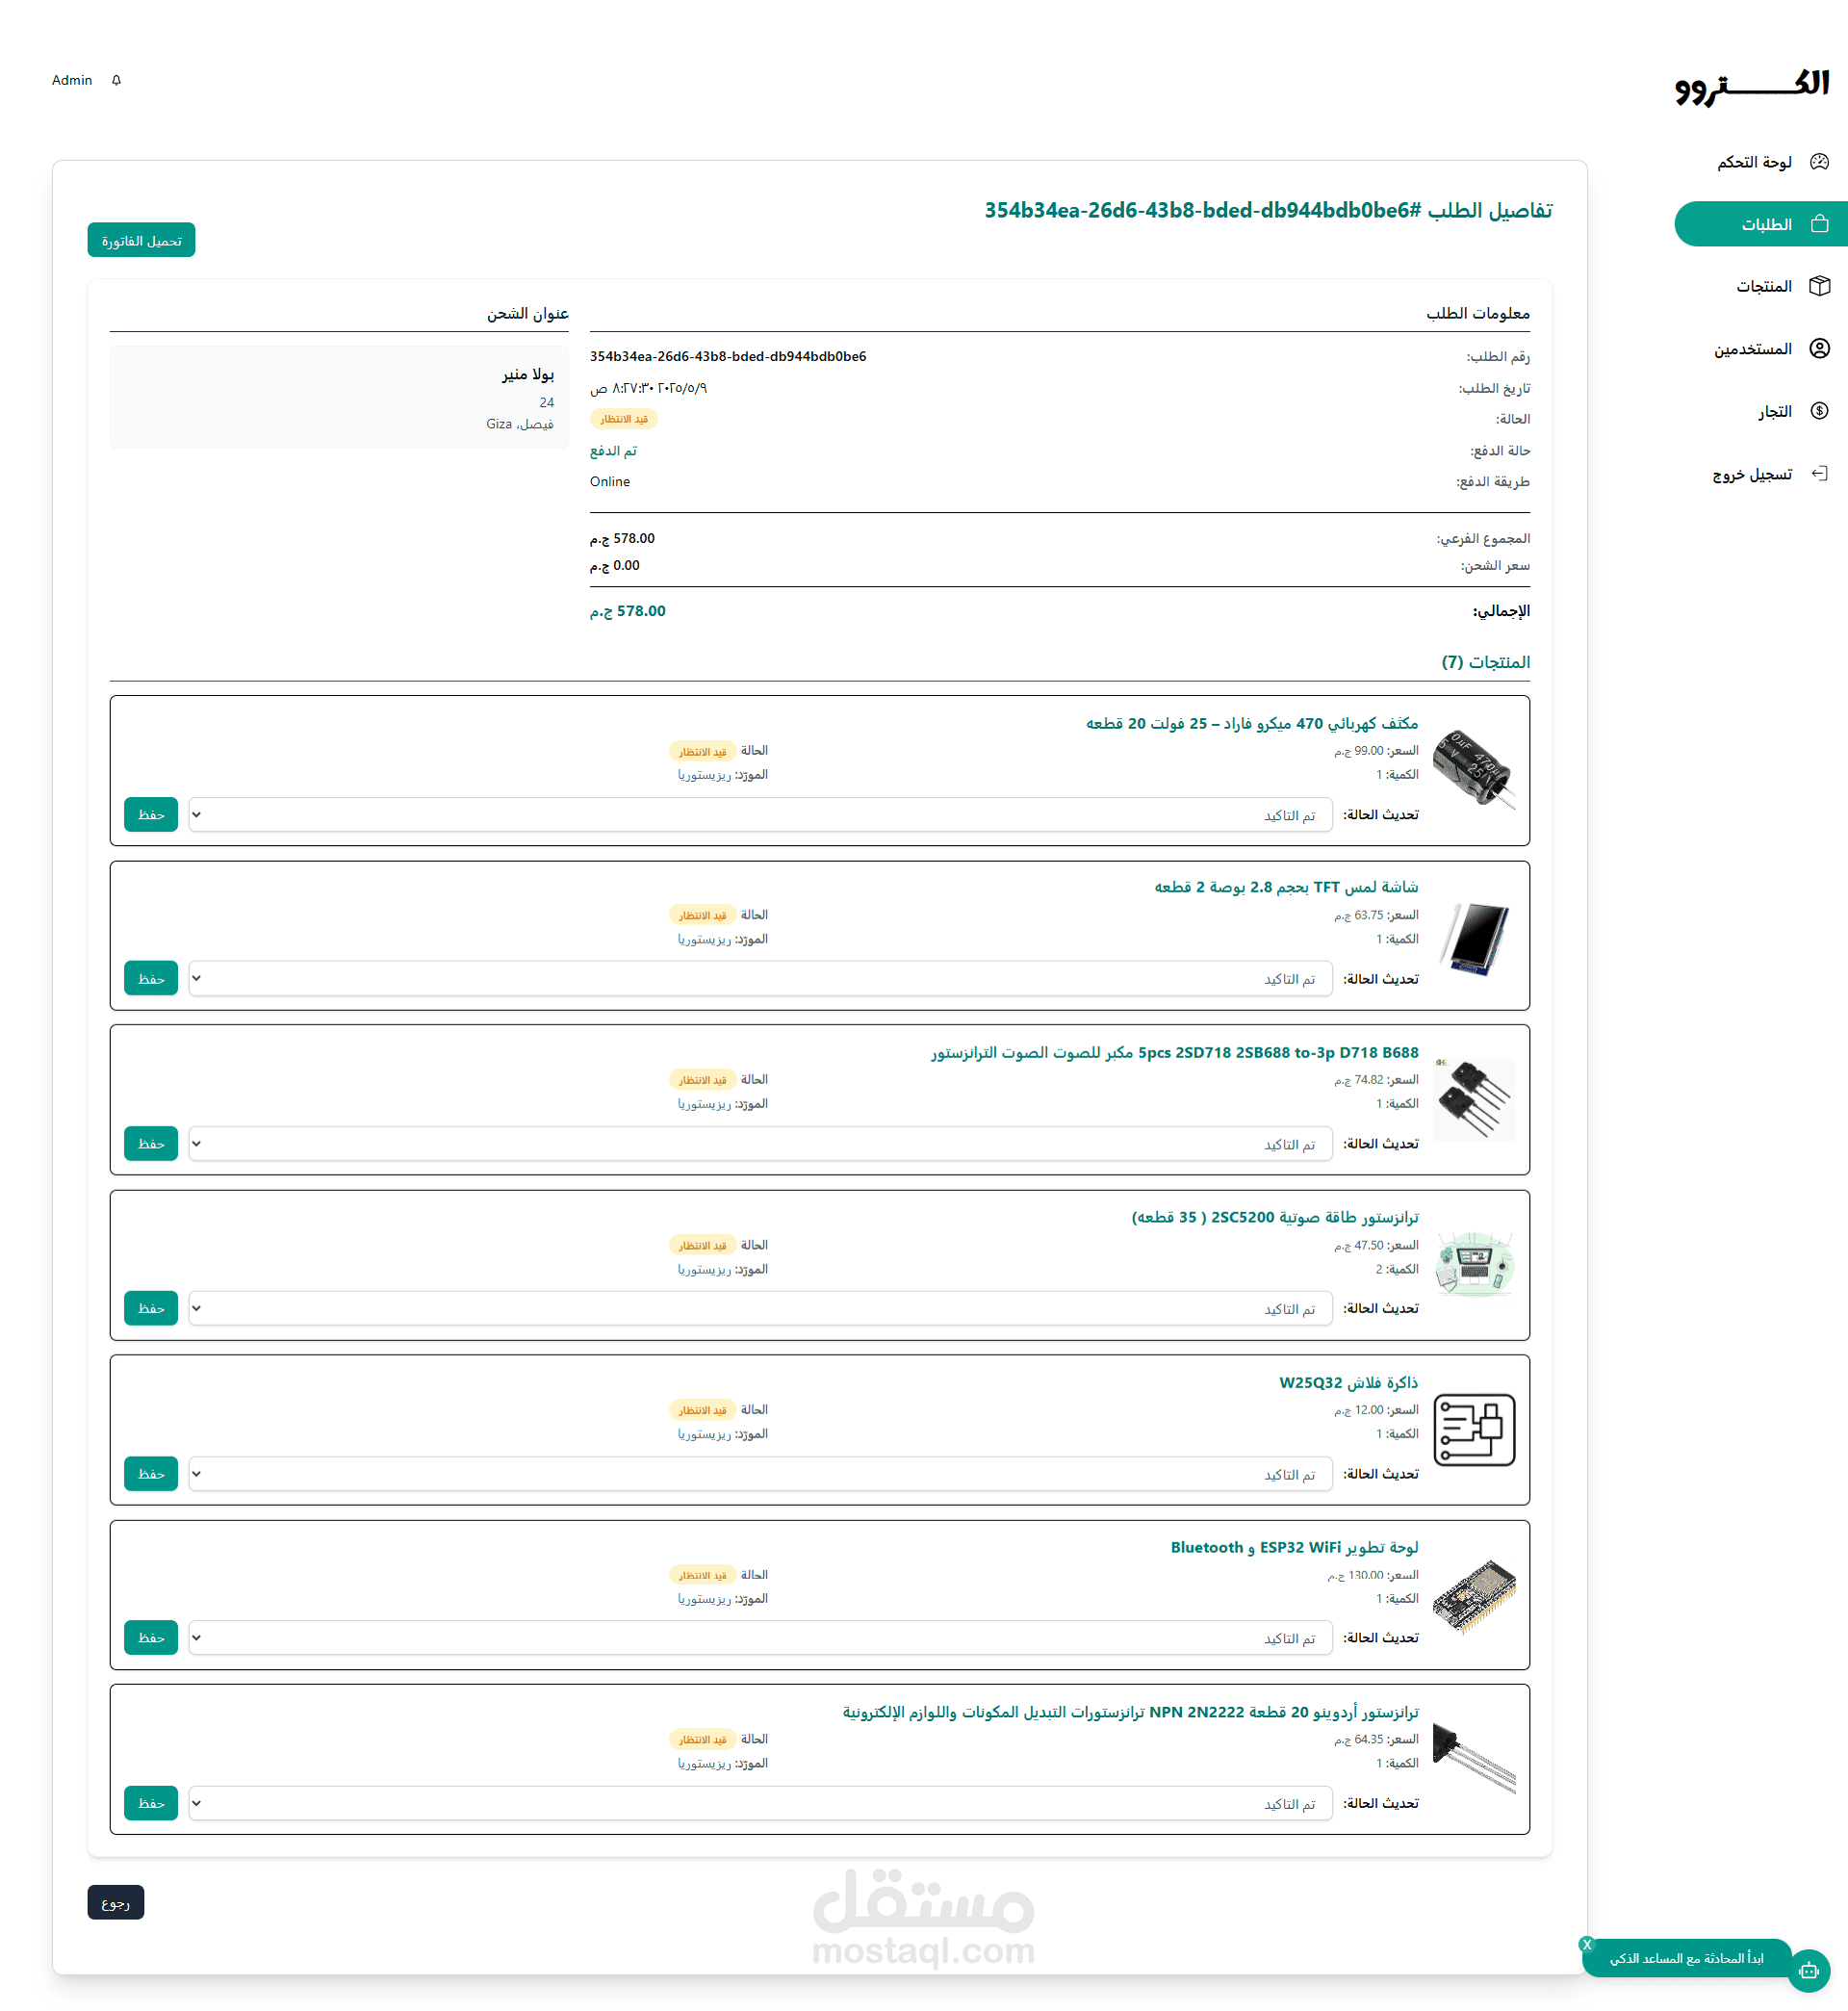Go to المستخدمين sidebar menu item
This screenshot has height=2011, width=1848.
(x=1752, y=349)
